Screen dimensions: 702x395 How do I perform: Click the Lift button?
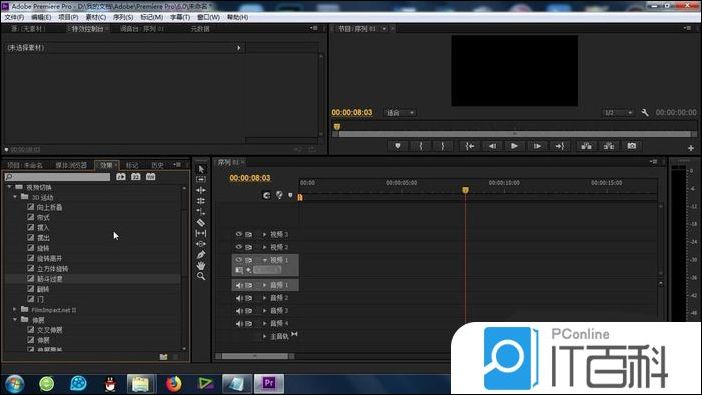(586, 146)
